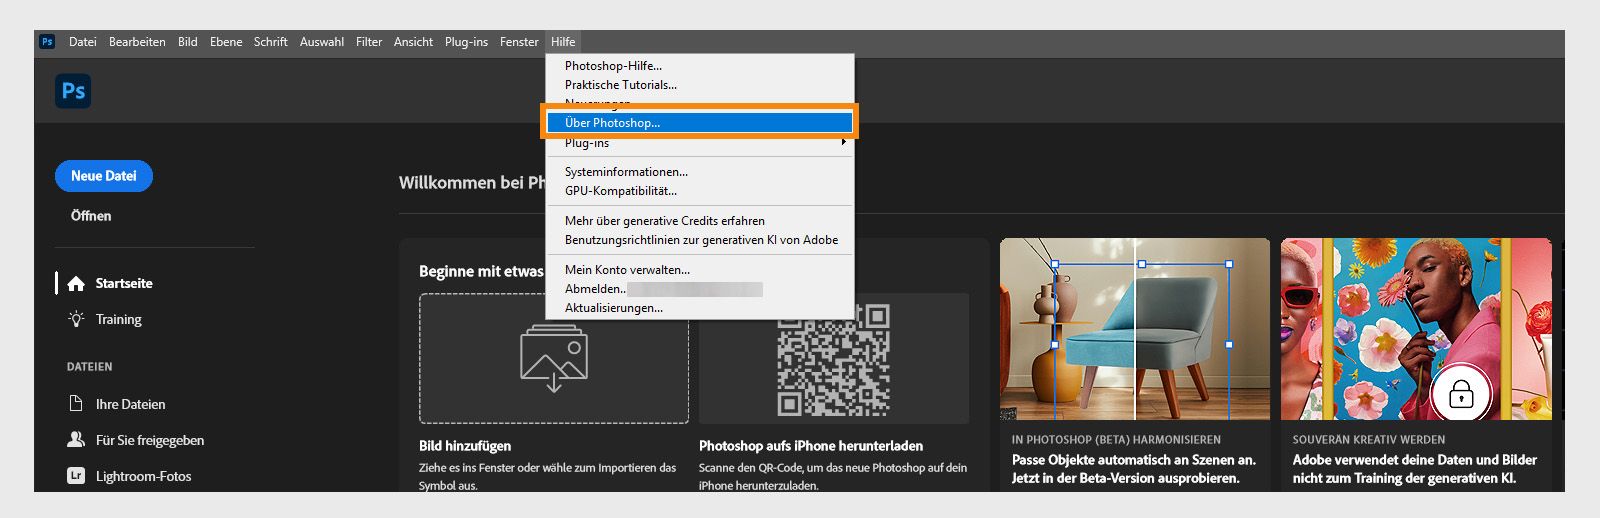Open the Datei menu

[83, 42]
